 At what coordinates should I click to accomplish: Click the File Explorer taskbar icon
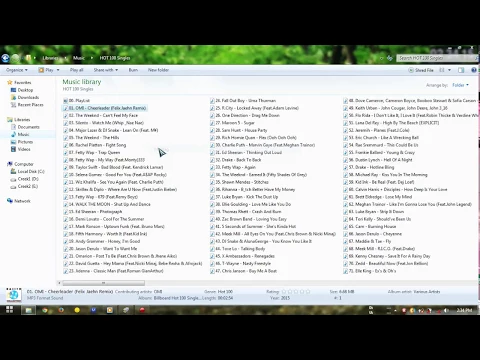28,310
